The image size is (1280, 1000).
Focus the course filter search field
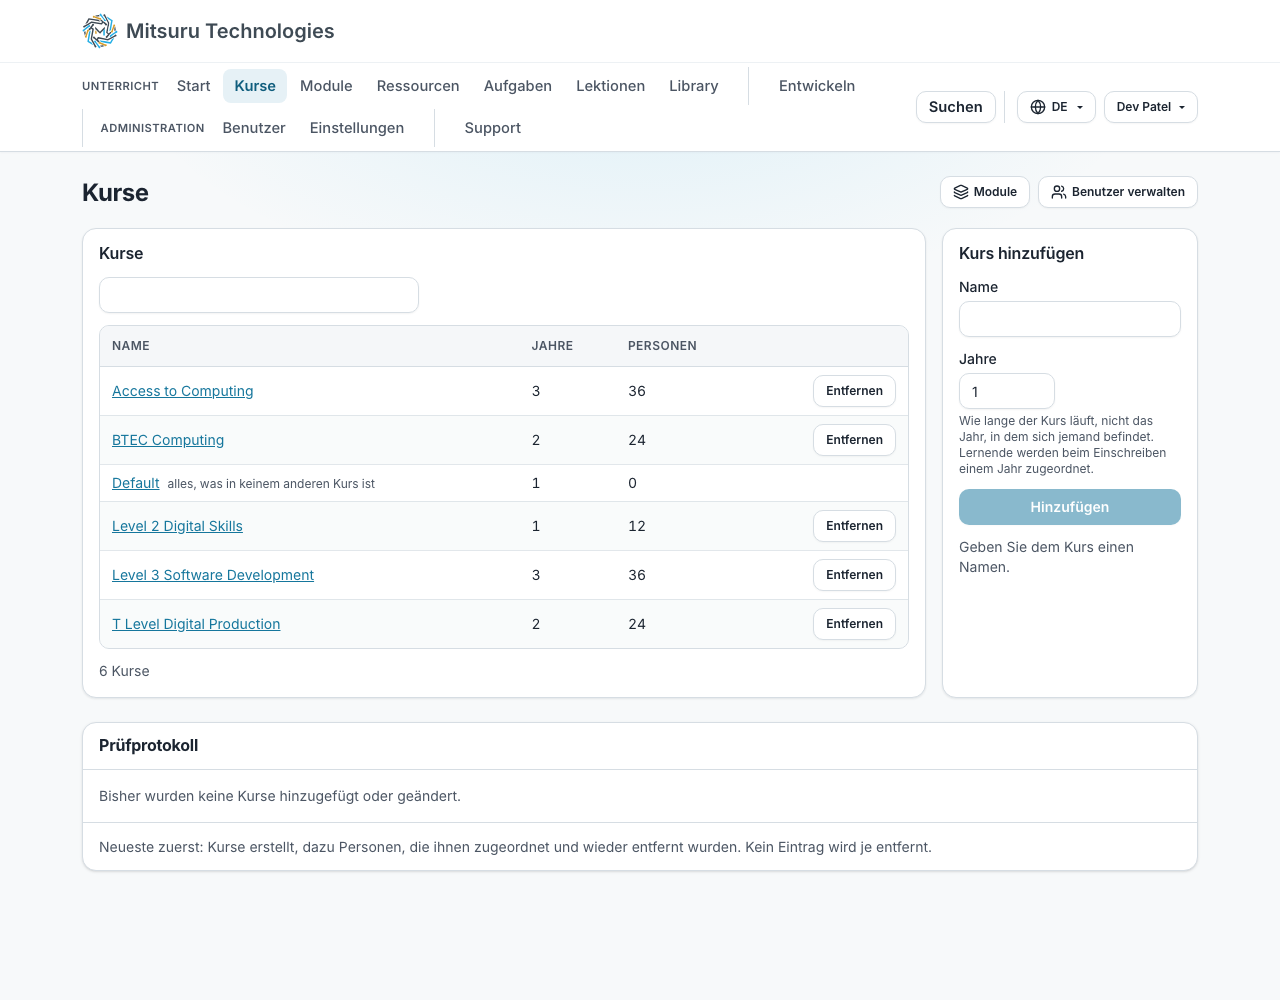point(259,295)
